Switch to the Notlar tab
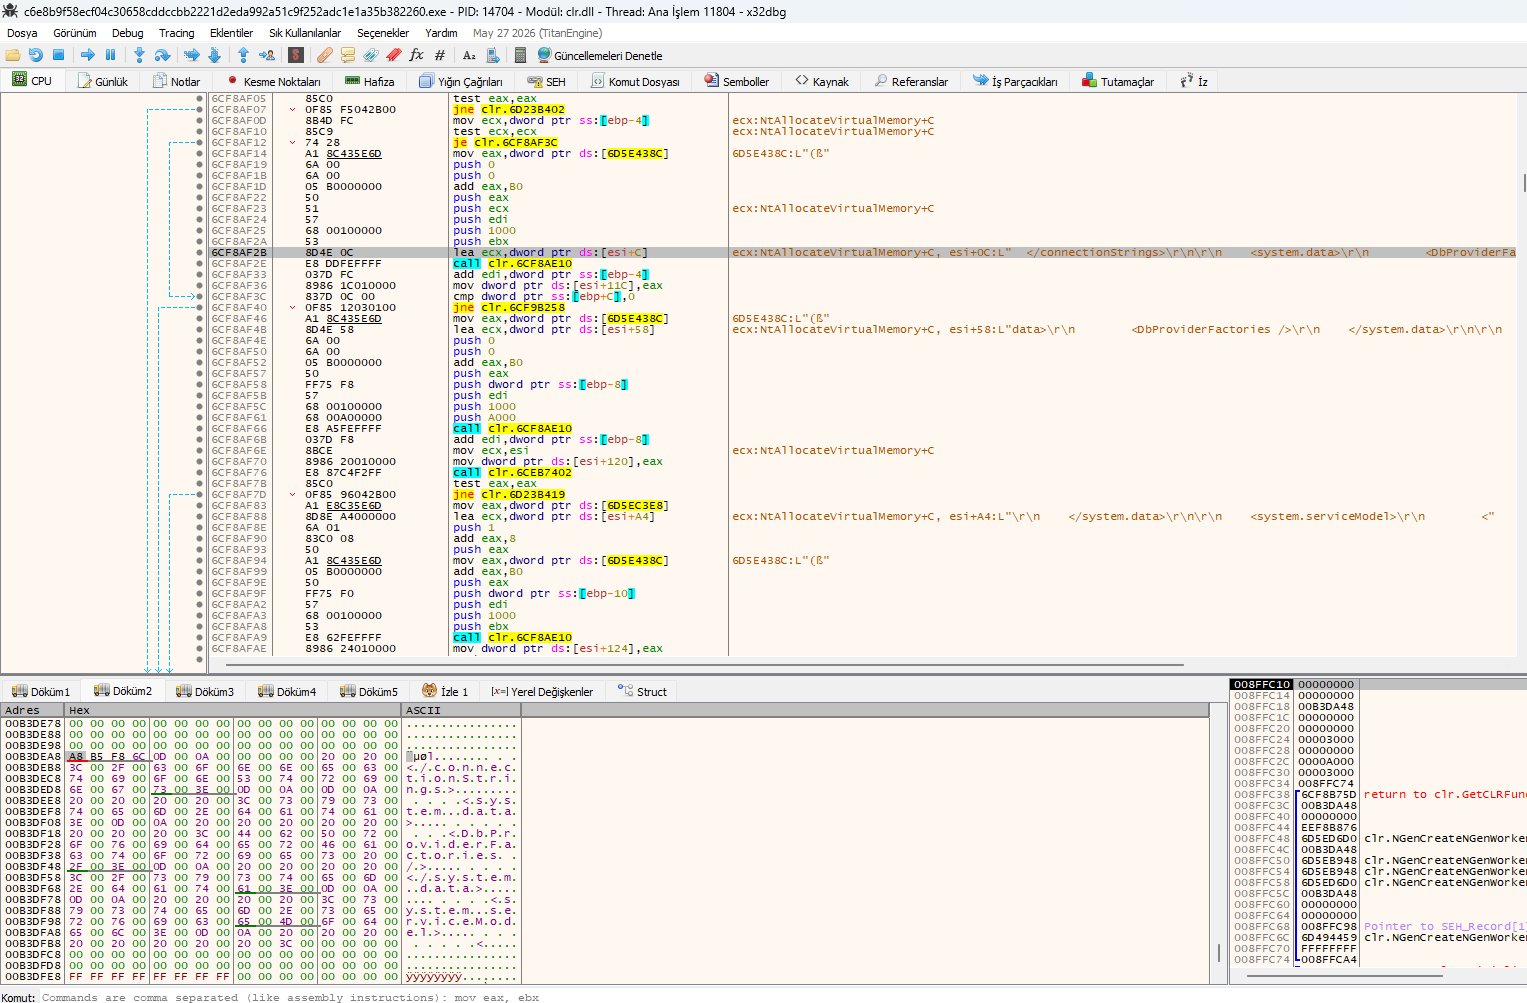The height and width of the screenshot is (1003, 1527). pyautogui.click(x=176, y=82)
